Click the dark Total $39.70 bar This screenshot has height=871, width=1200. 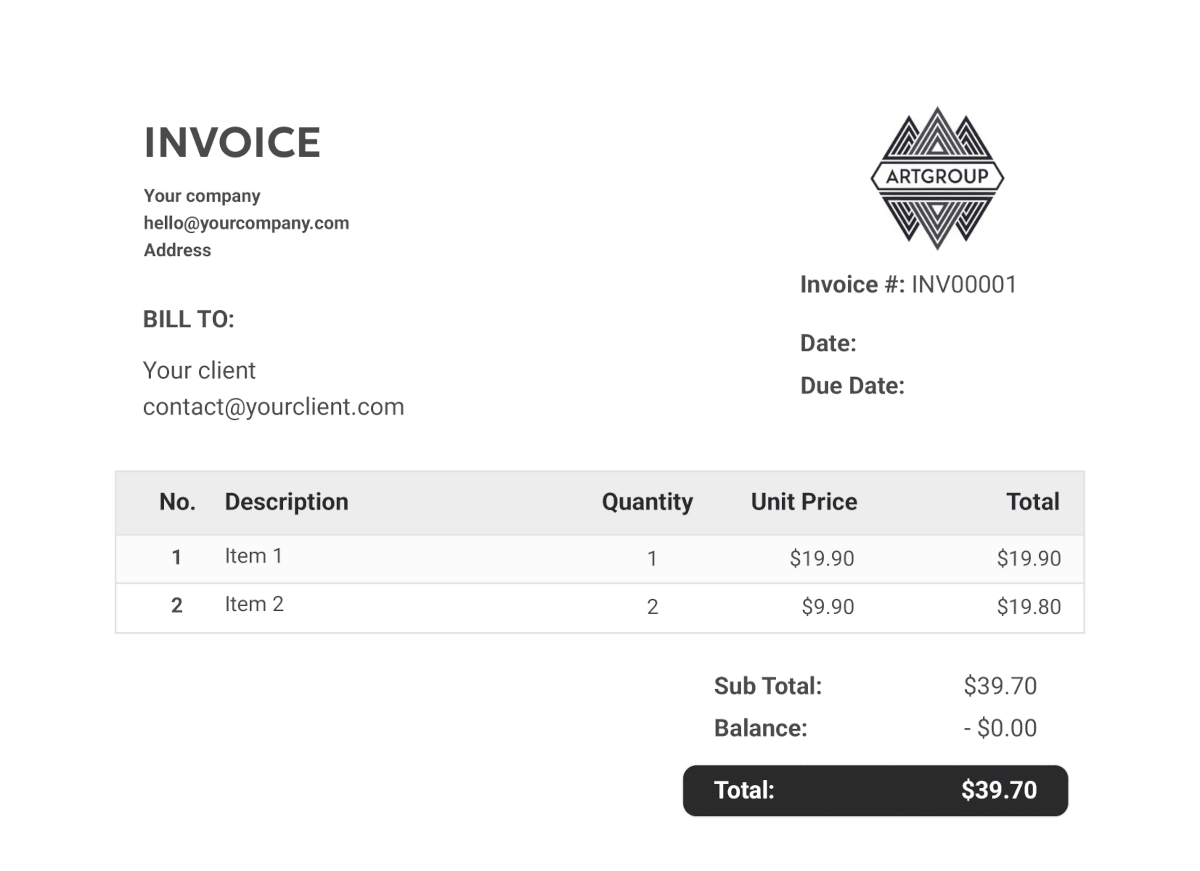pos(875,791)
